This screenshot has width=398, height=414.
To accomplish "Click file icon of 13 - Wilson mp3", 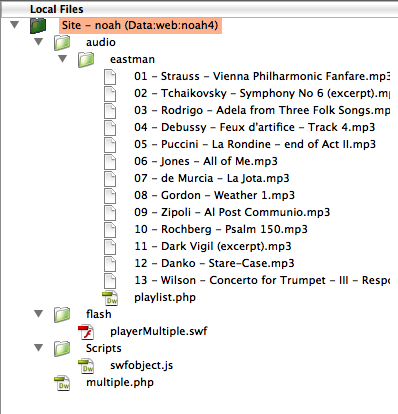I will (x=110, y=281).
